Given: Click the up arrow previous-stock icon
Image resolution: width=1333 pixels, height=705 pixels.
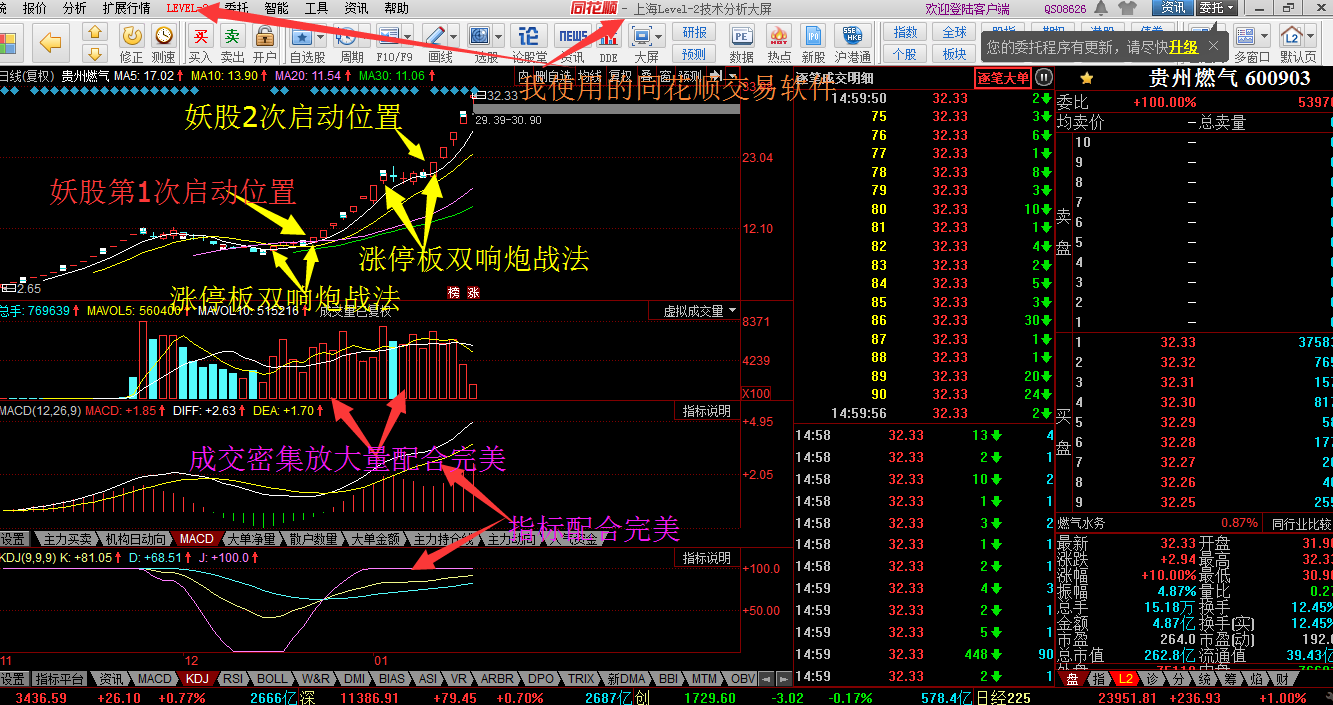Looking at the screenshot, I should pyautogui.click(x=95, y=32).
